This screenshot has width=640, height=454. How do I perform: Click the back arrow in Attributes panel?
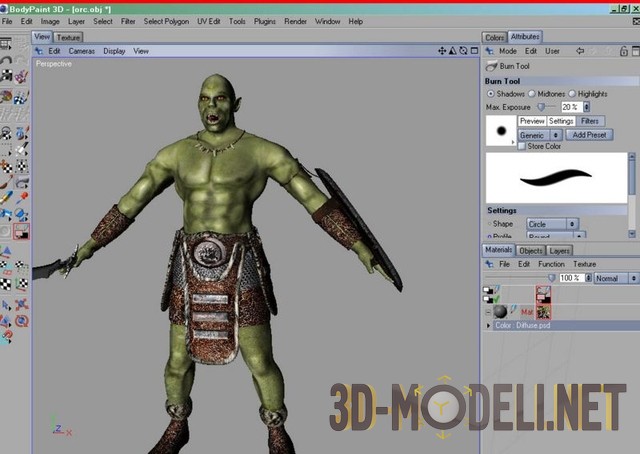(x=581, y=50)
